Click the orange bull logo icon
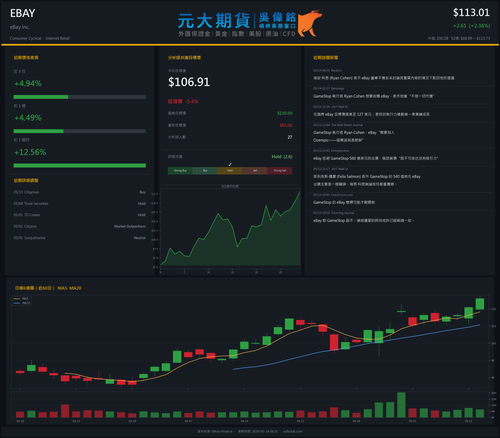Screen dimensions: 500x438 click(x=309, y=23)
